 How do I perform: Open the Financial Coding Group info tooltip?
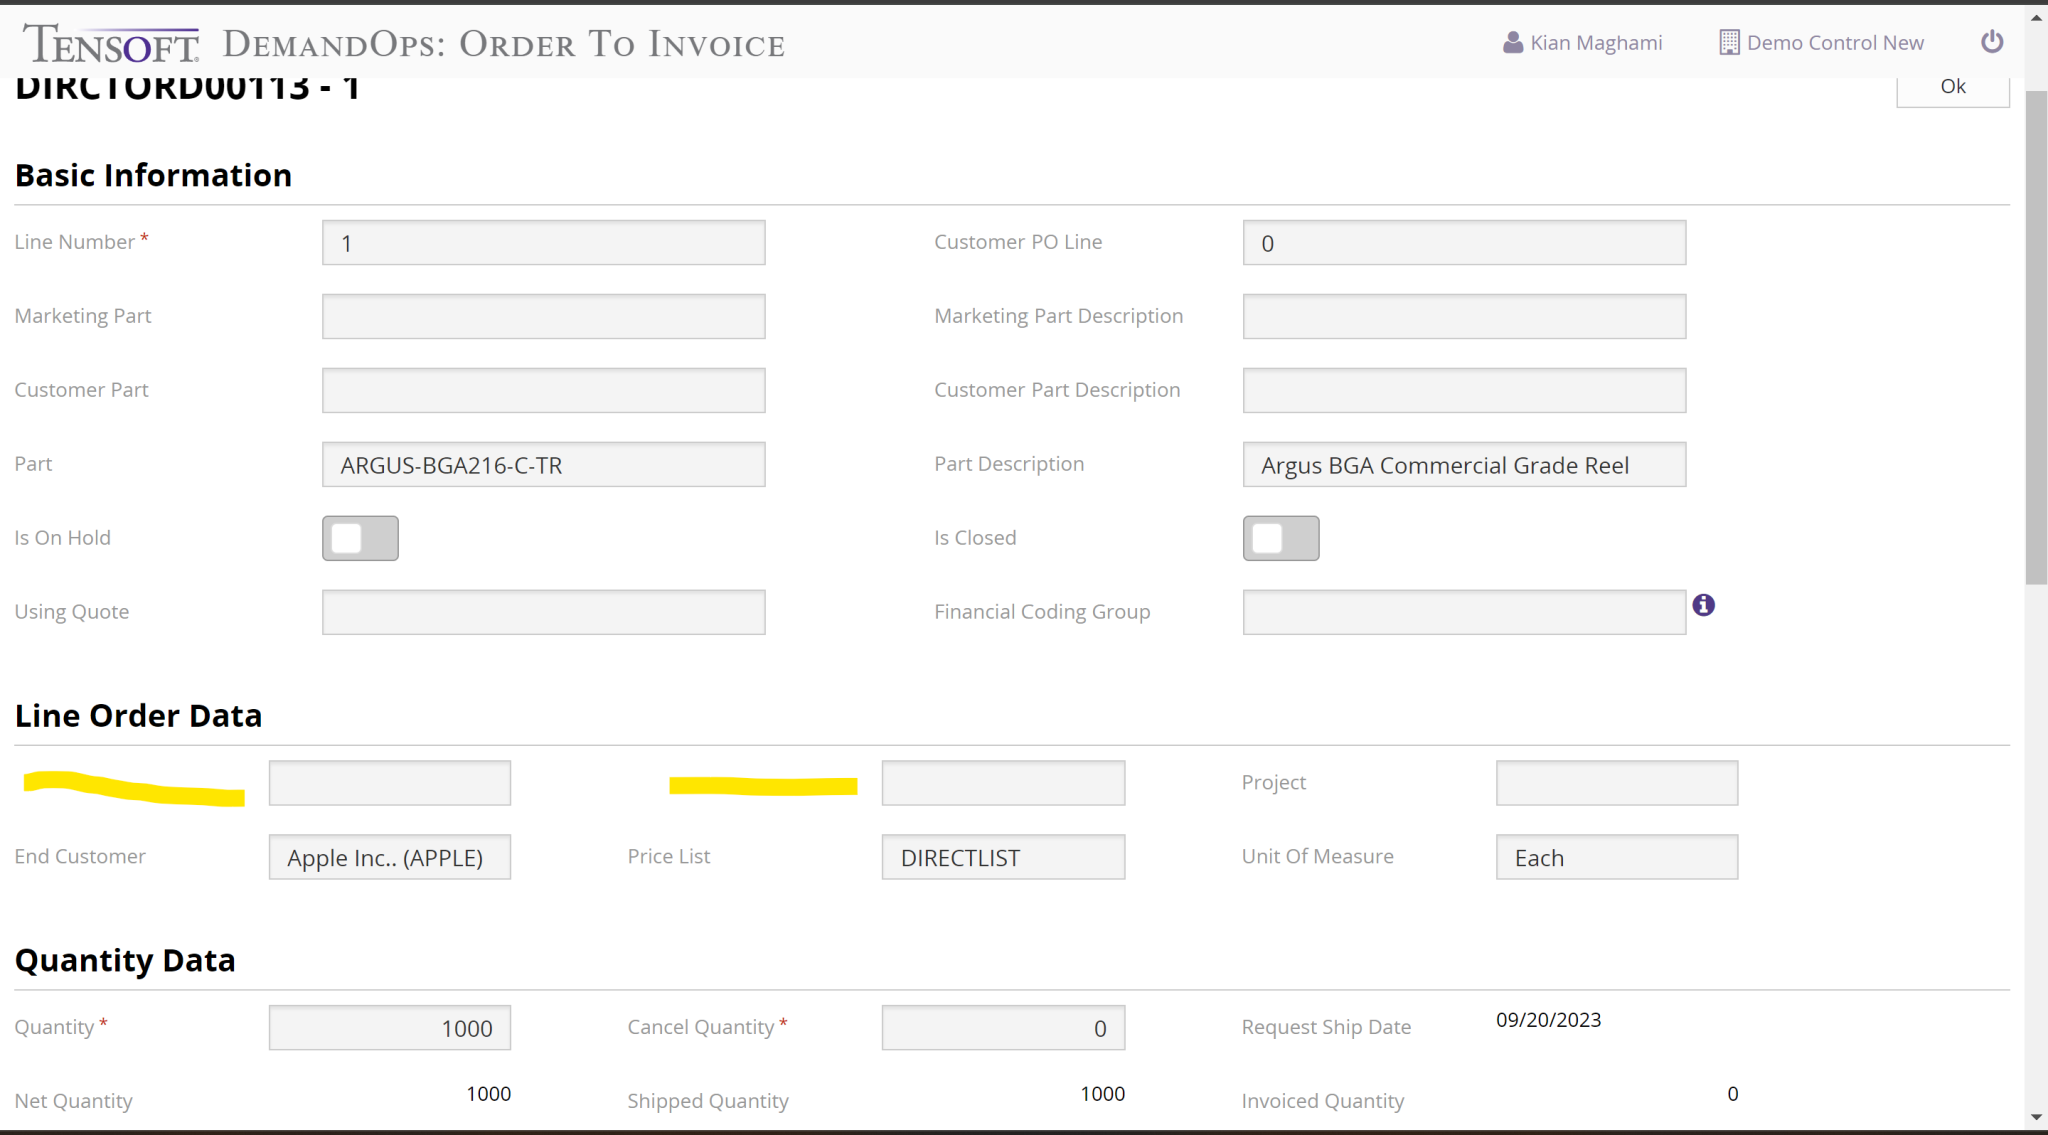[1704, 604]
